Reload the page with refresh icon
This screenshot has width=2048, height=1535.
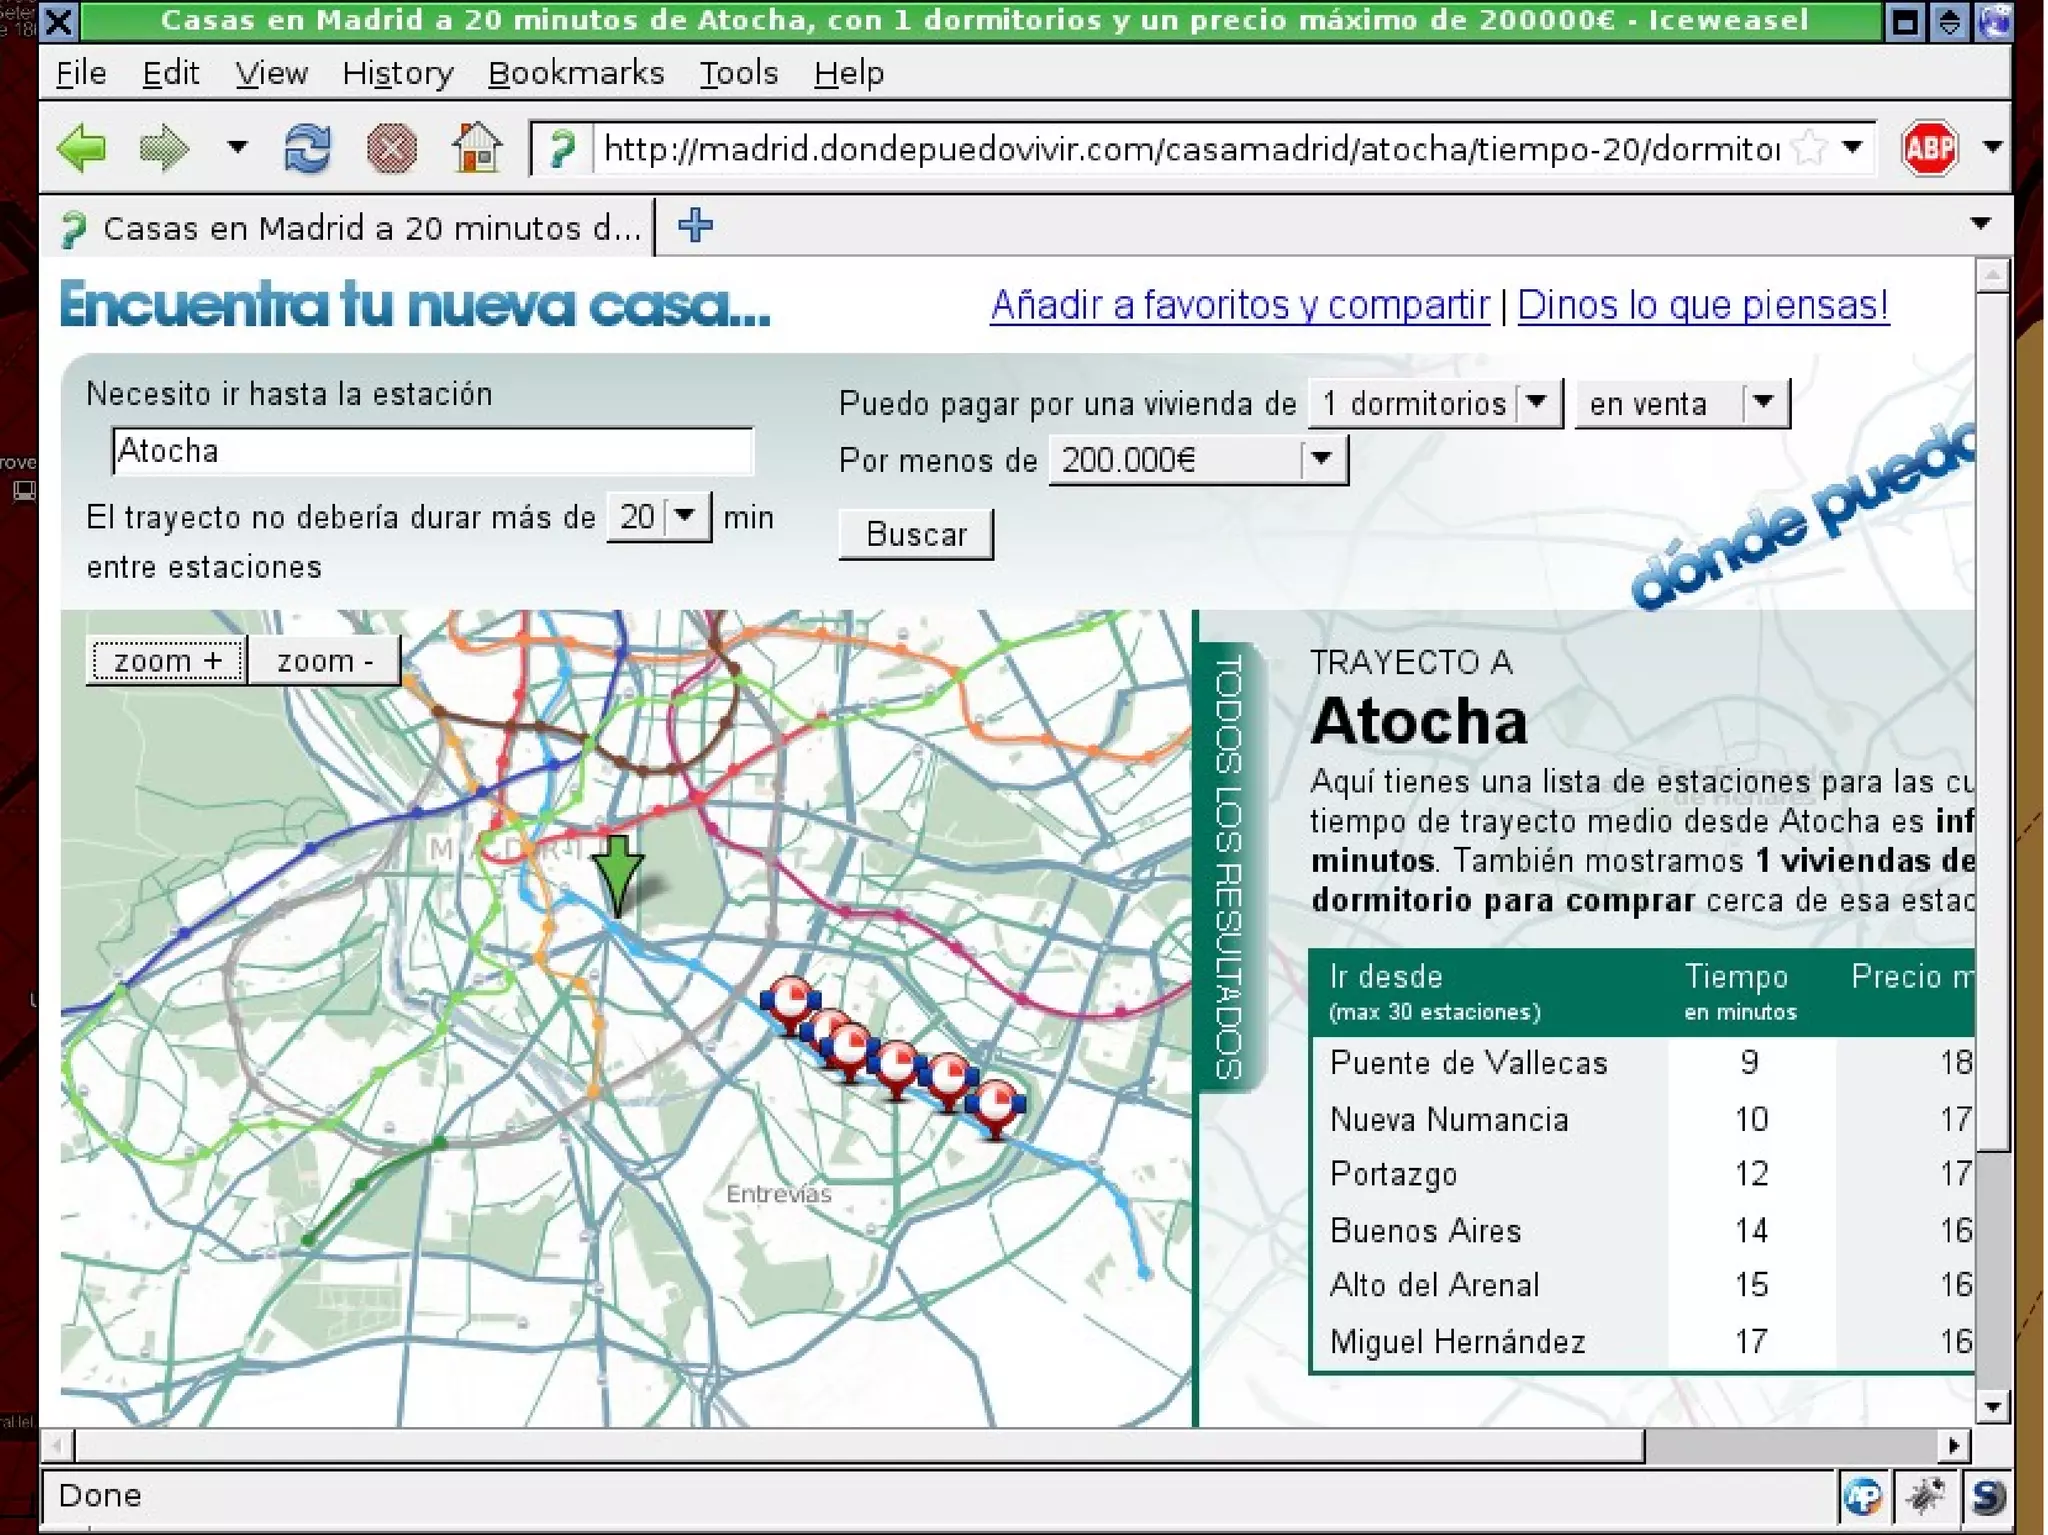307,149
